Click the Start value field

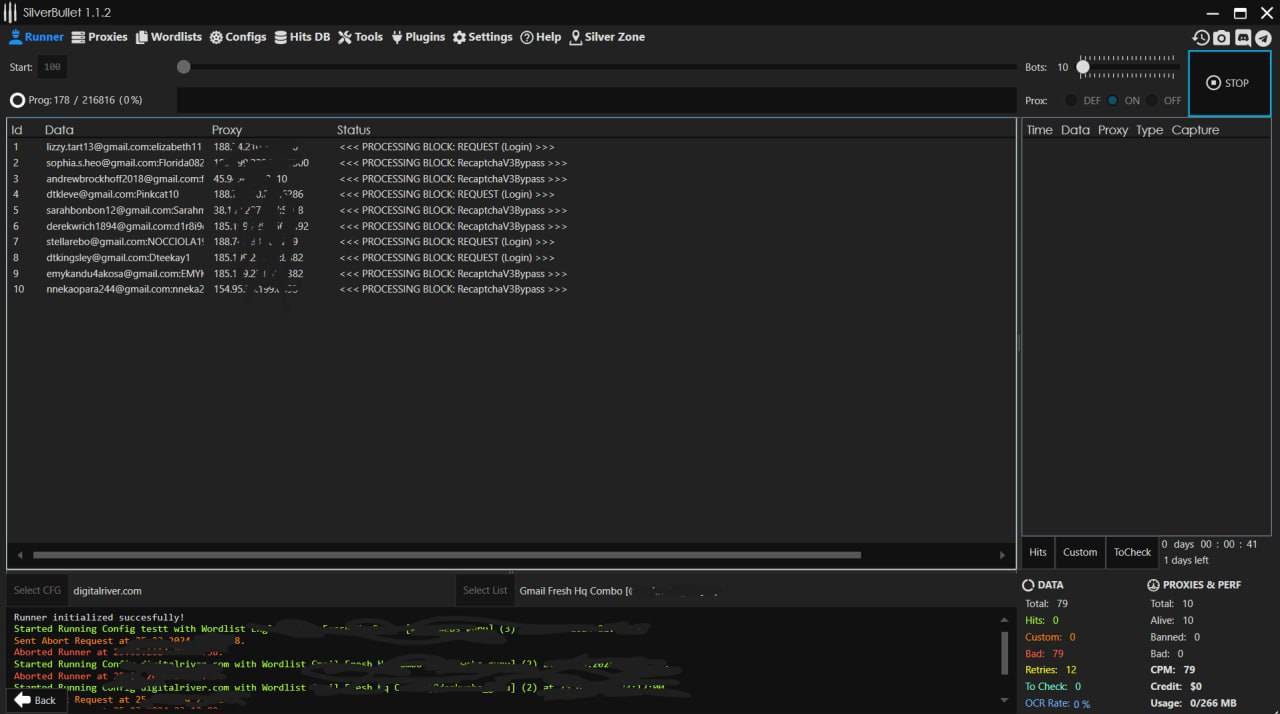pos(52,67)
